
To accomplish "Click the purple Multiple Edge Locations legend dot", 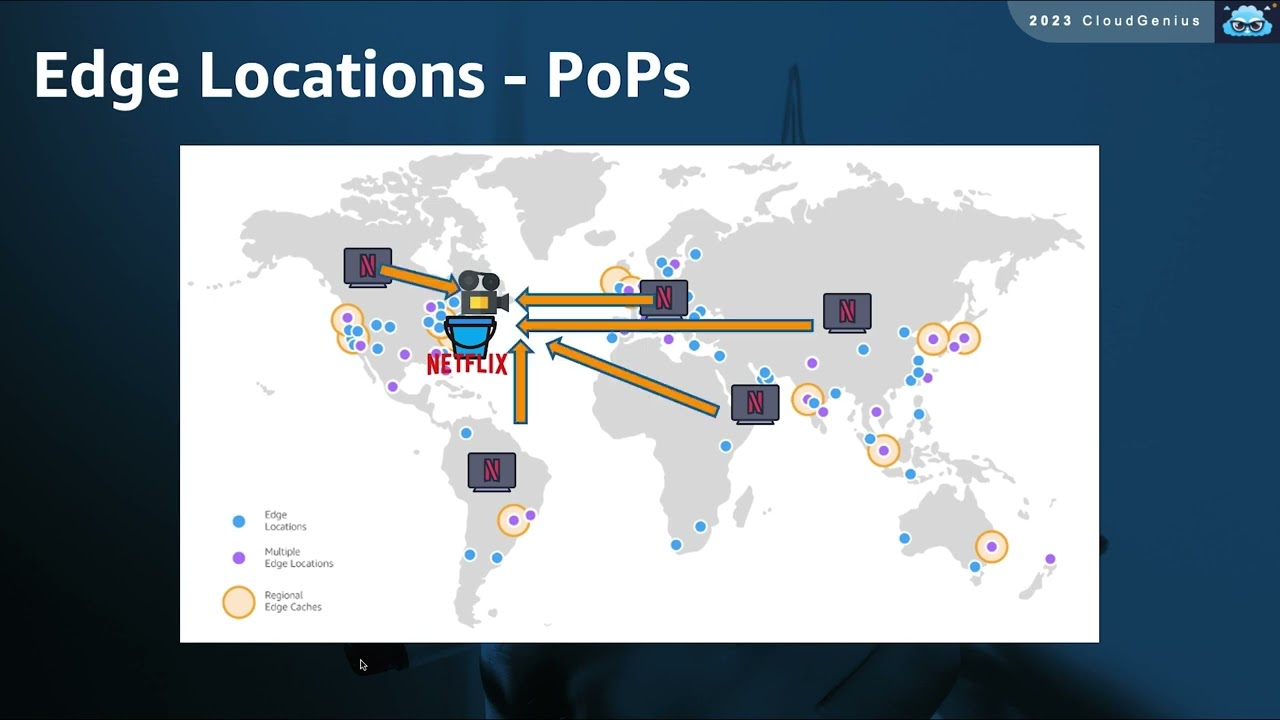I will point(239,558).
